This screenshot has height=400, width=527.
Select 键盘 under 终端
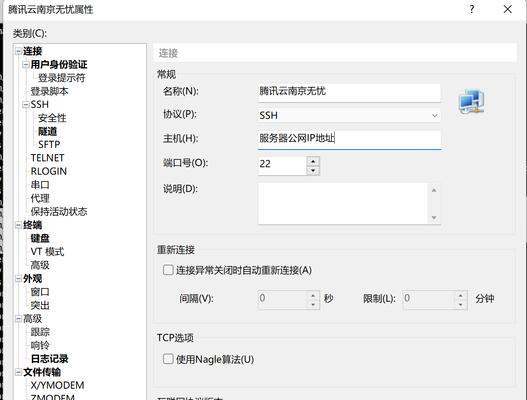pos(40,238)
